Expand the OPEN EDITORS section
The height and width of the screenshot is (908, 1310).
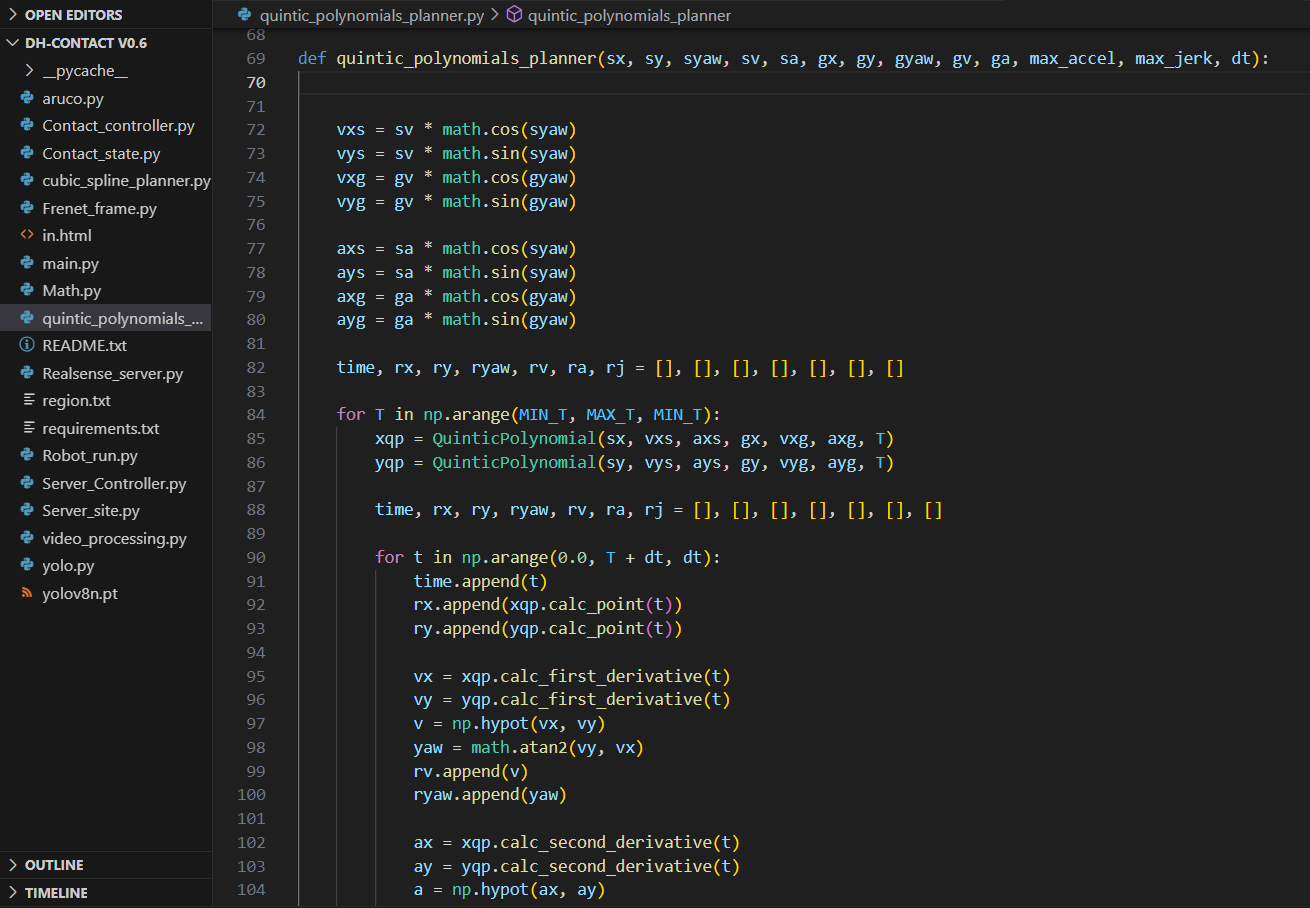coord(13,15)
